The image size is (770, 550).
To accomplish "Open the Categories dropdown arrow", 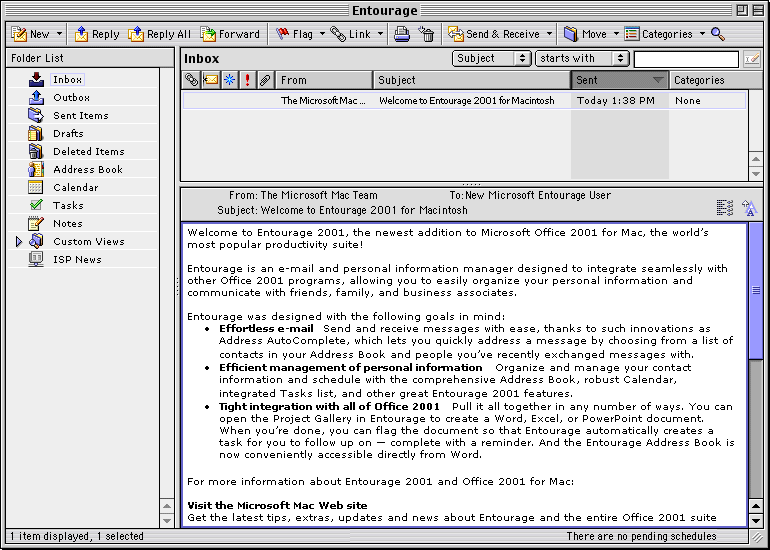I will pyautogui.click(x=702, y=34).
